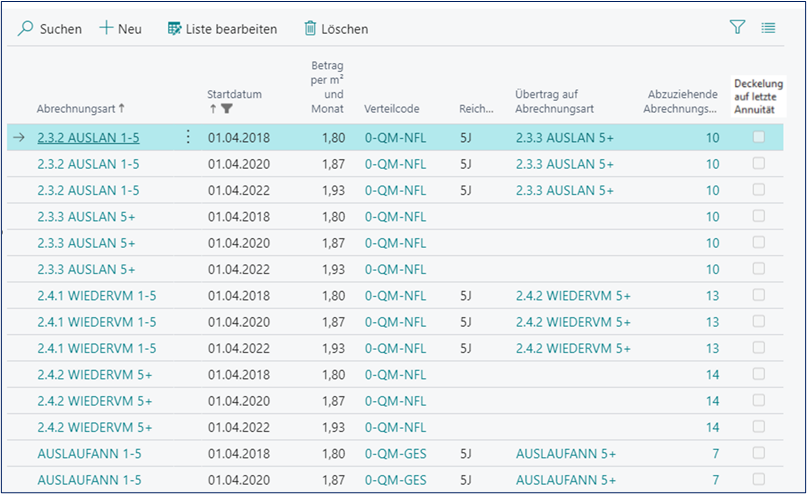Click the Suchen magnifier icon
Image resolution: width=807 pixels, height=494 pixels.
[x=26, y=29]
